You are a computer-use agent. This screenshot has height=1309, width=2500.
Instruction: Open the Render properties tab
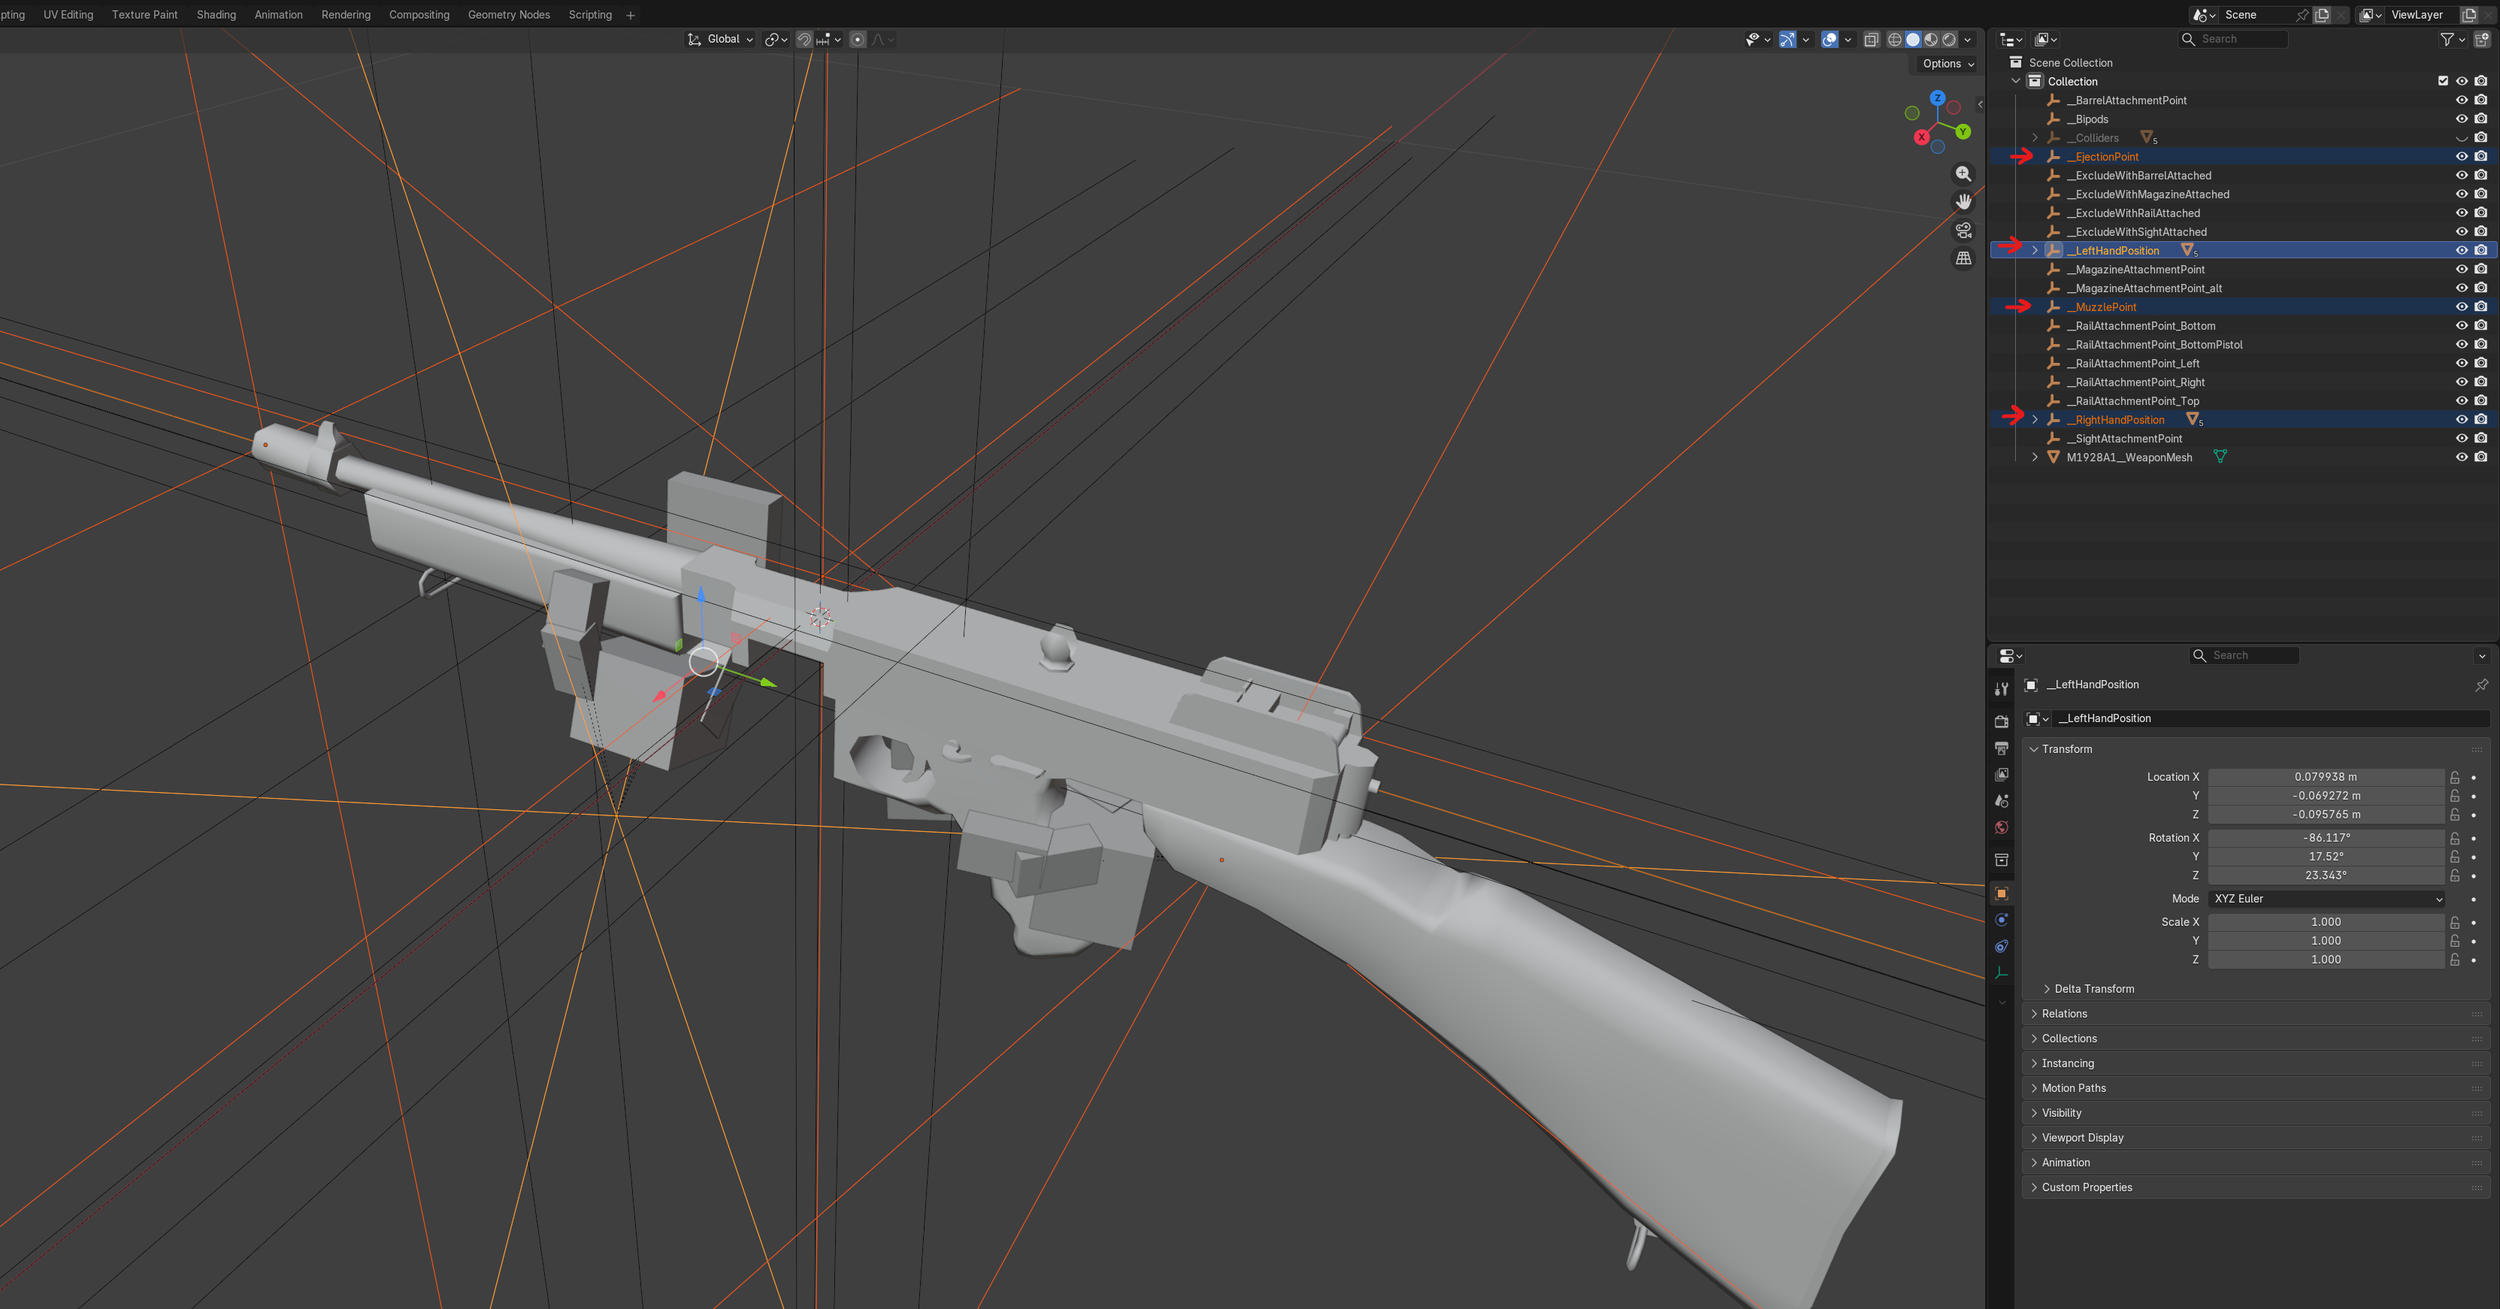(2001, 721)
